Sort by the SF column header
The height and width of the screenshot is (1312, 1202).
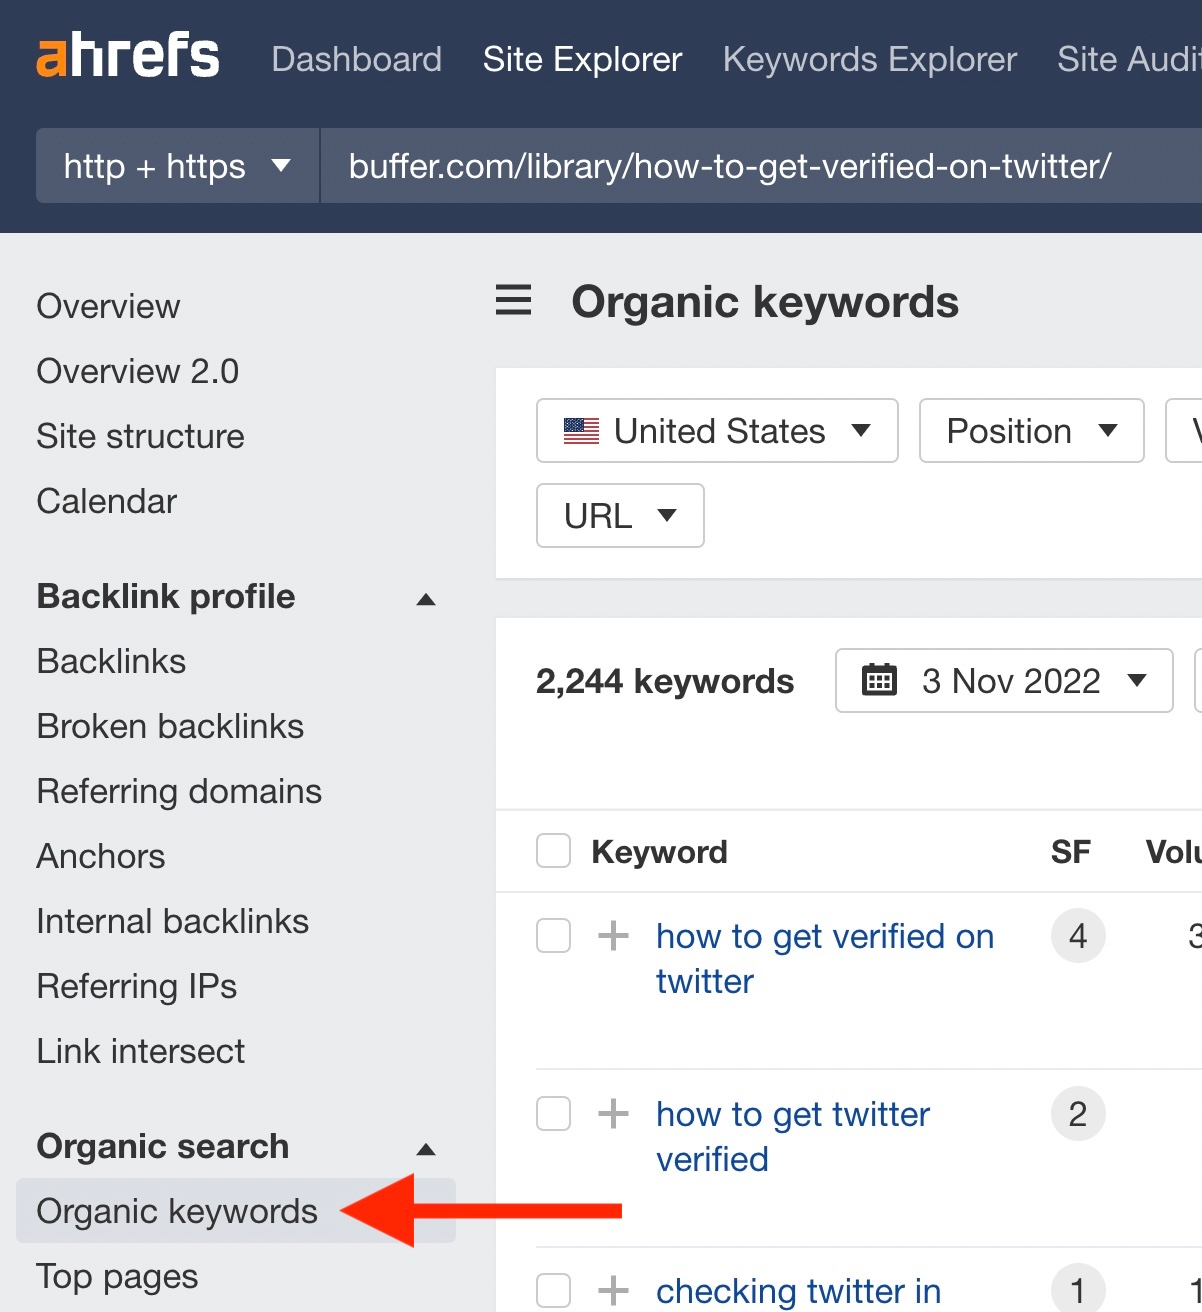(x=1070, y=852)
